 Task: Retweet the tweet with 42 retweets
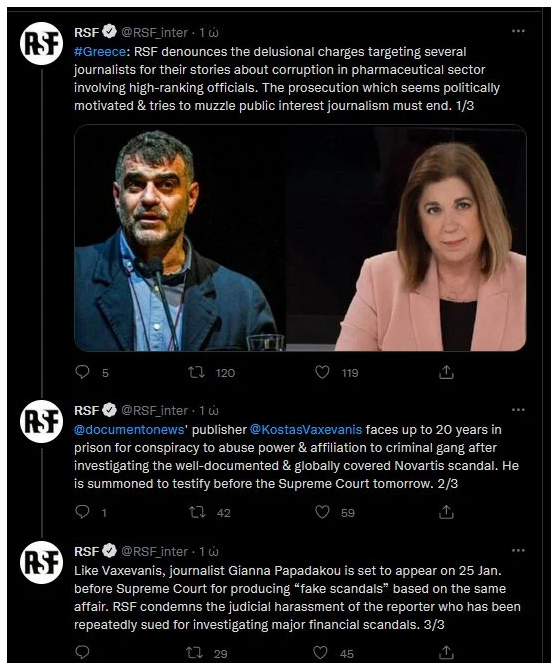click(197, 512)
